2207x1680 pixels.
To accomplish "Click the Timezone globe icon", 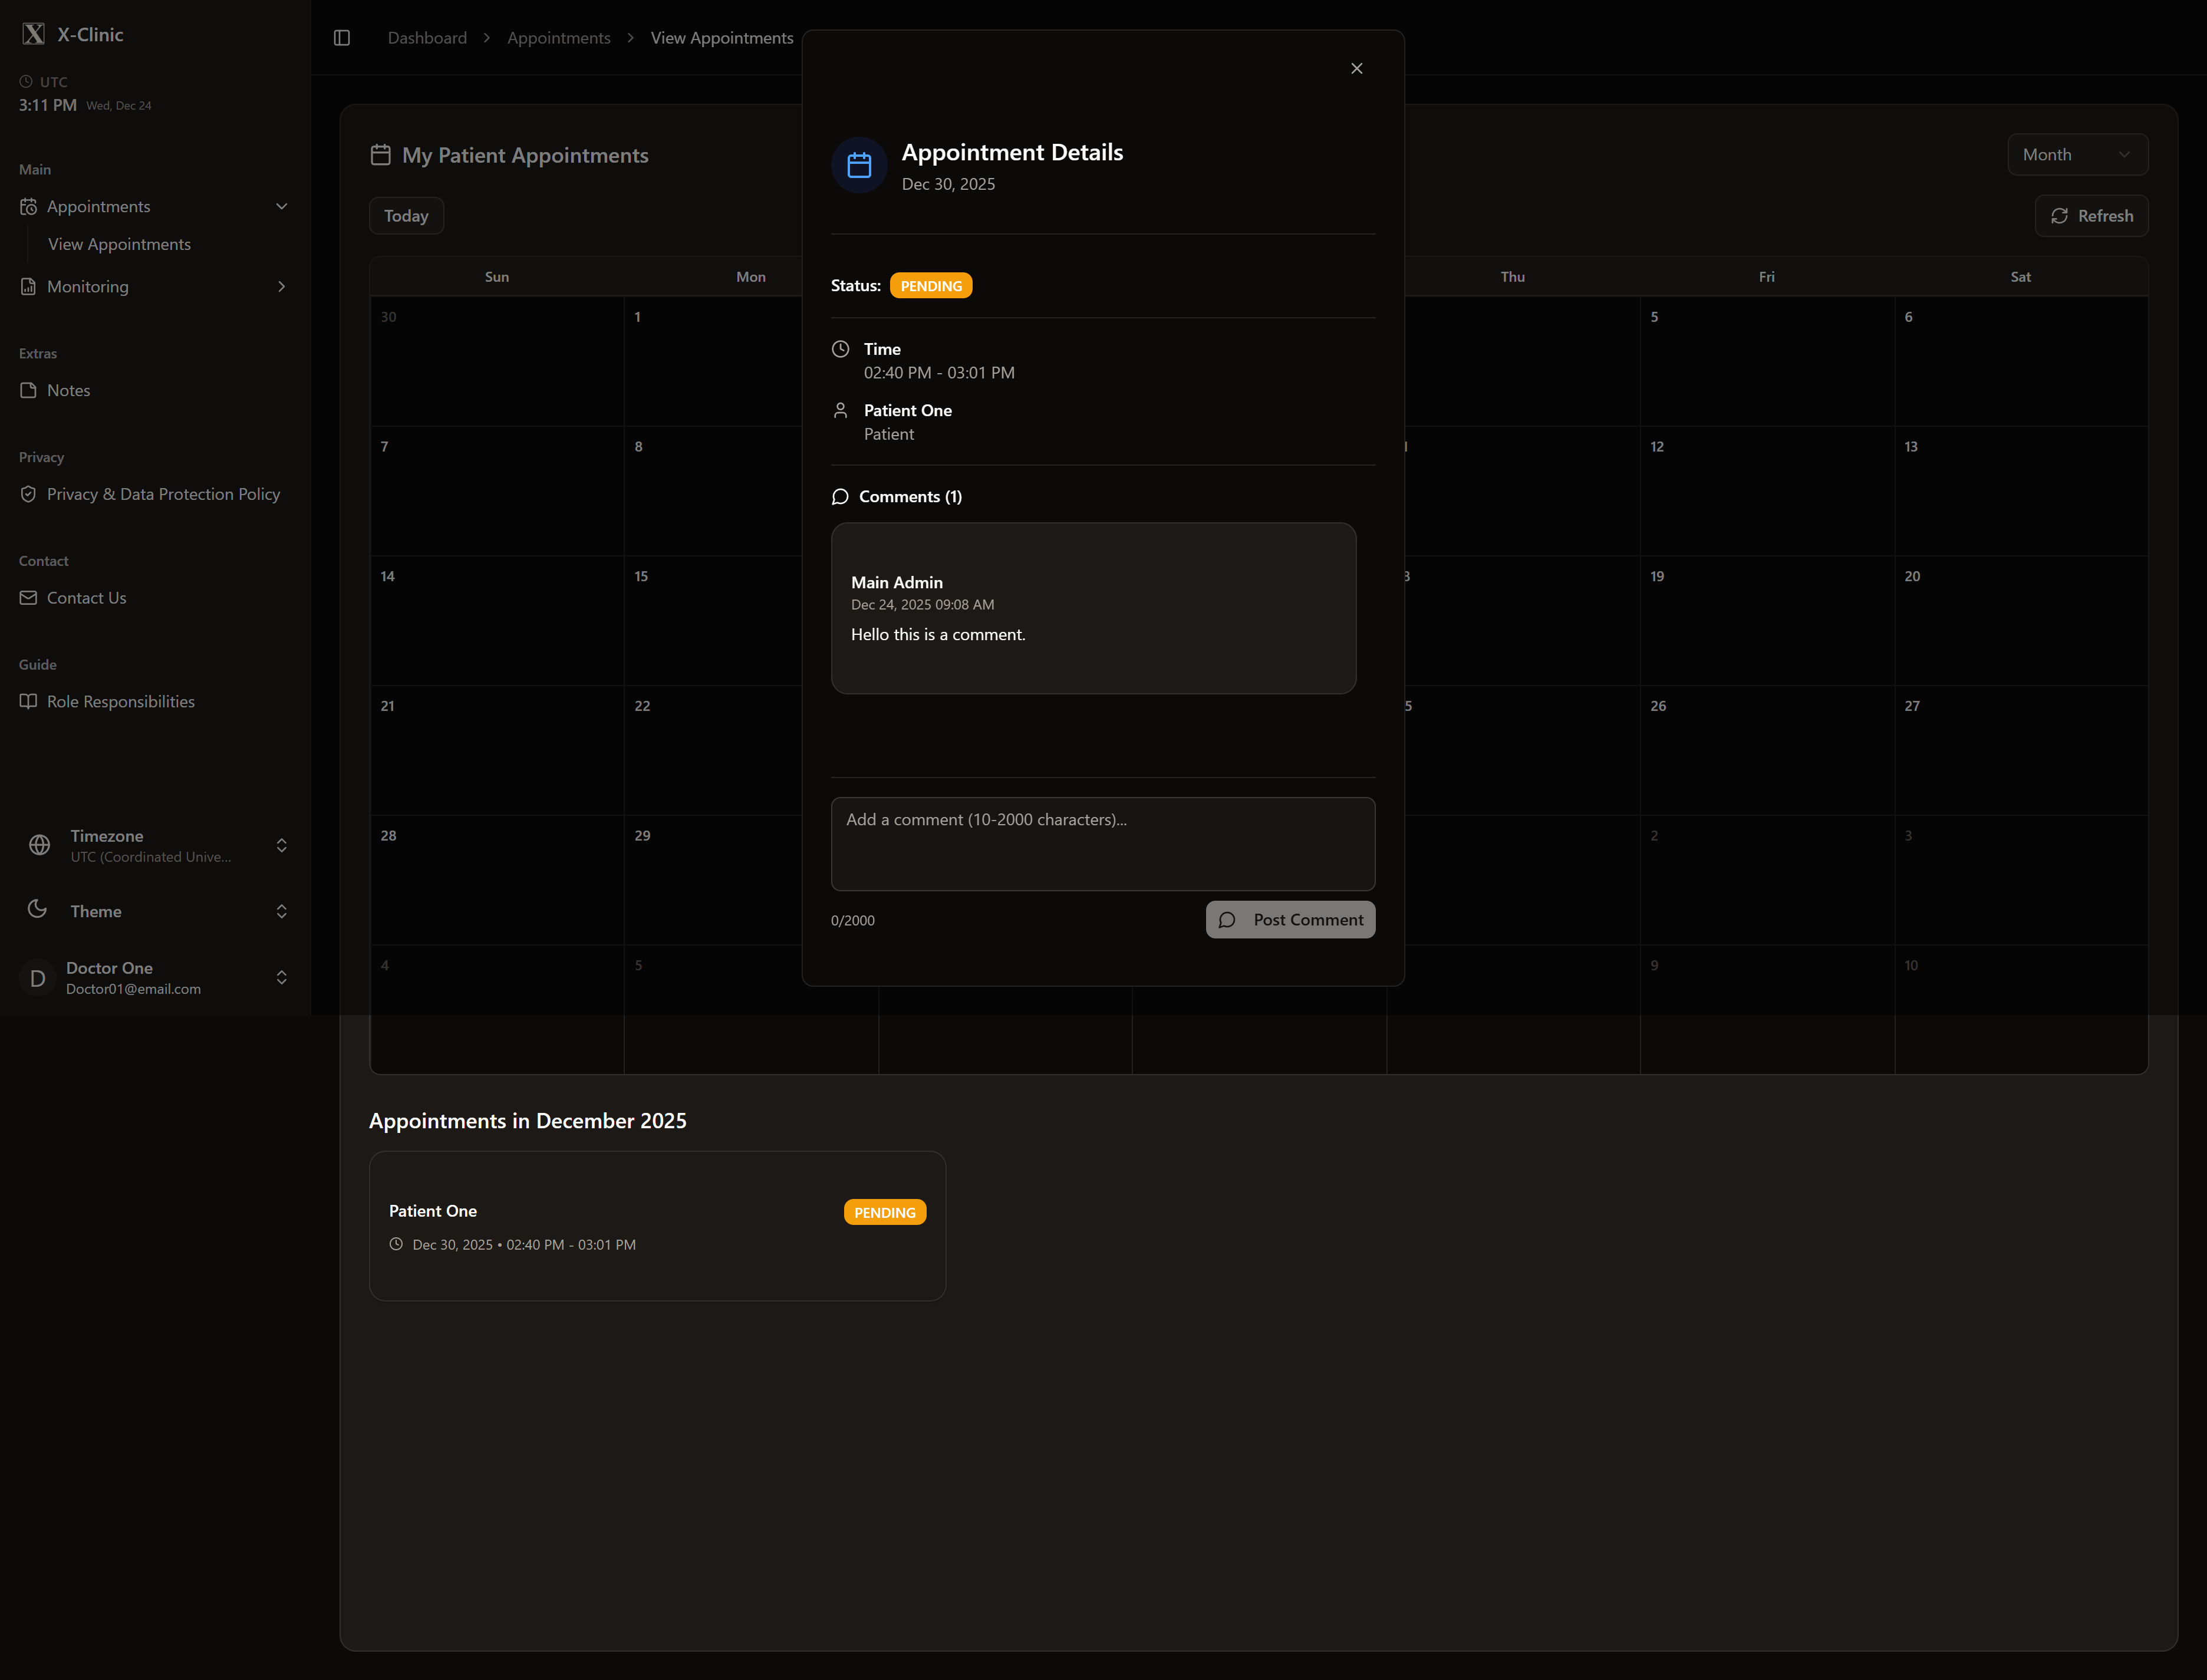I will [x=39, y=845].
